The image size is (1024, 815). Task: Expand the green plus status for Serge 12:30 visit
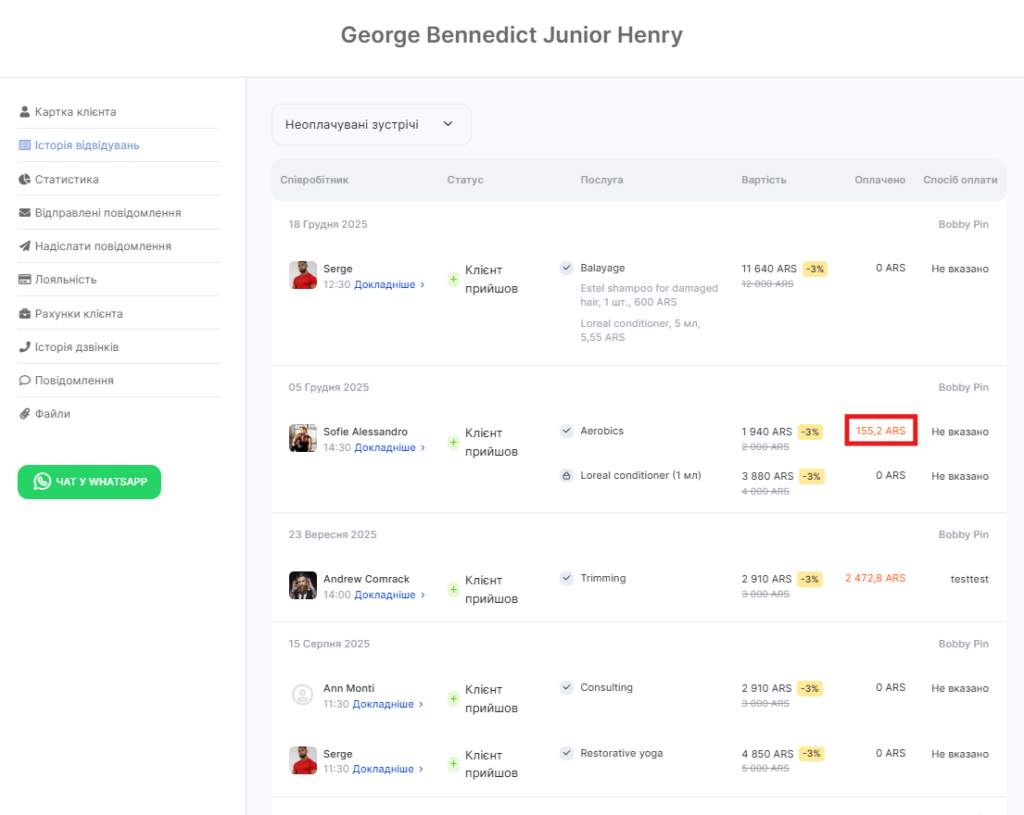tap(453, 279)
